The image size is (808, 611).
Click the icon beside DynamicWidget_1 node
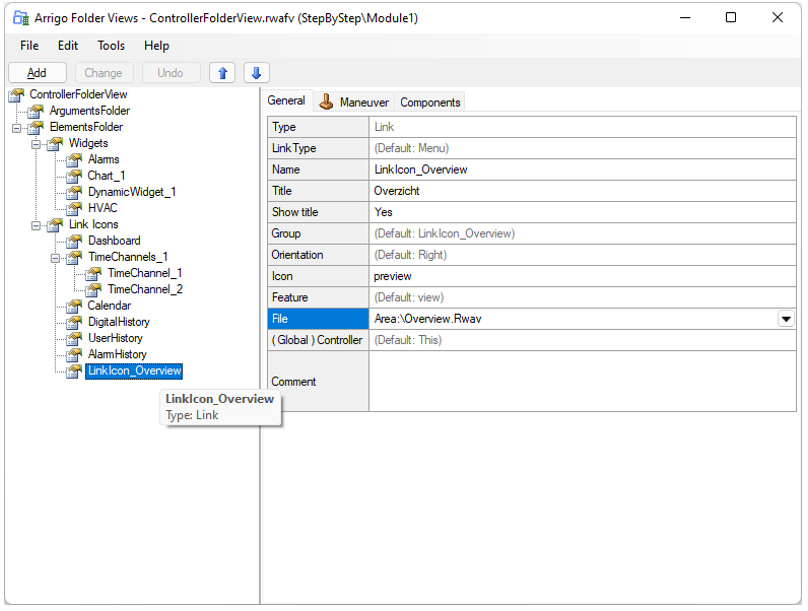(x=74, y=192)
